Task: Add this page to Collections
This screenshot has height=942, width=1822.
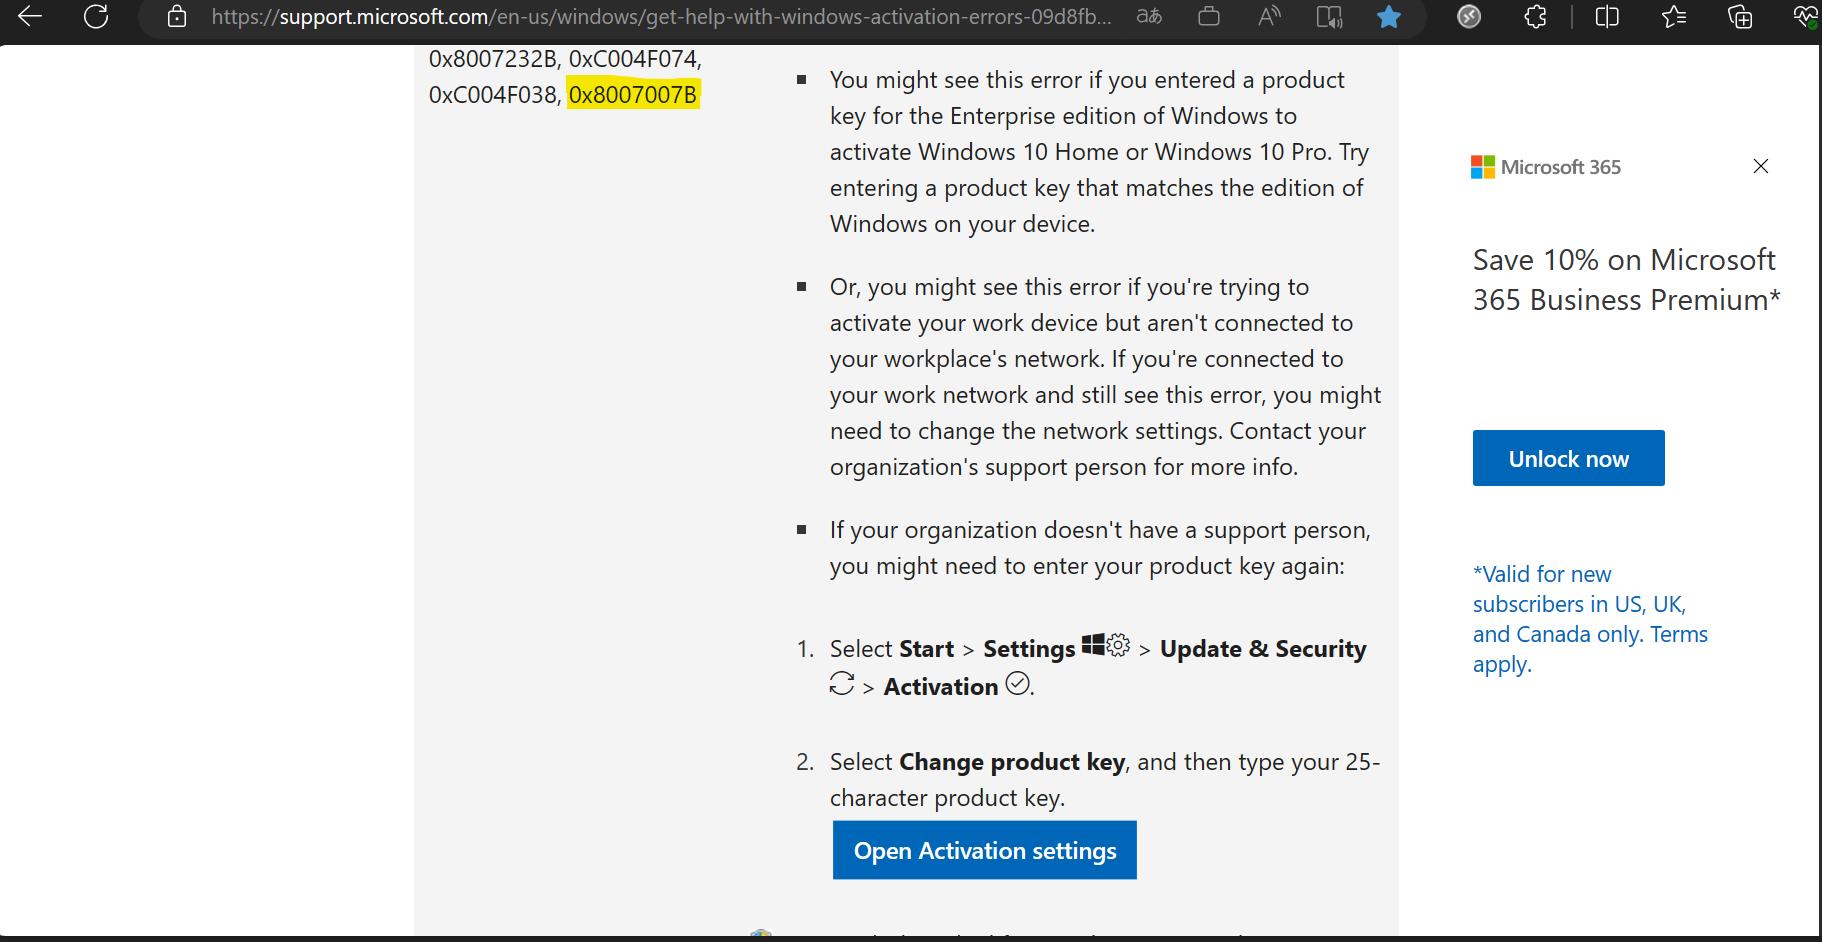Action: tap(1739, 17)
